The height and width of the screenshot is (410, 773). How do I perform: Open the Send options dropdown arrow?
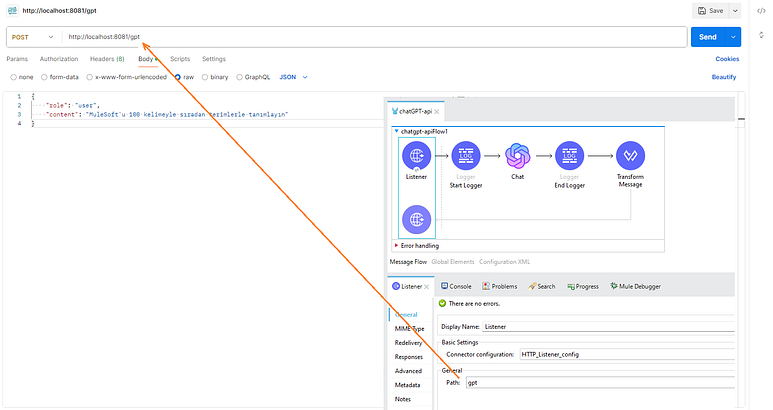pyautogui.click(x=733, y=37)
